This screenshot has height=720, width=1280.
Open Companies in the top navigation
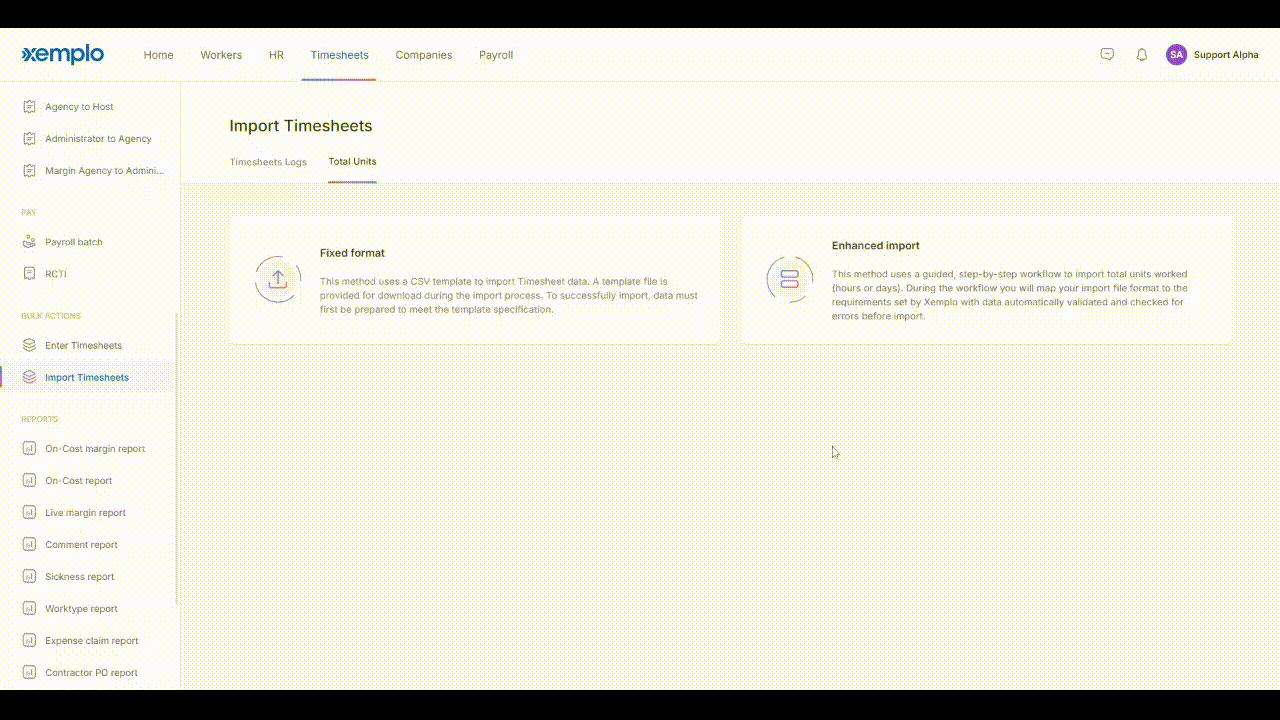pyautogui.click(x=423, y=55)
